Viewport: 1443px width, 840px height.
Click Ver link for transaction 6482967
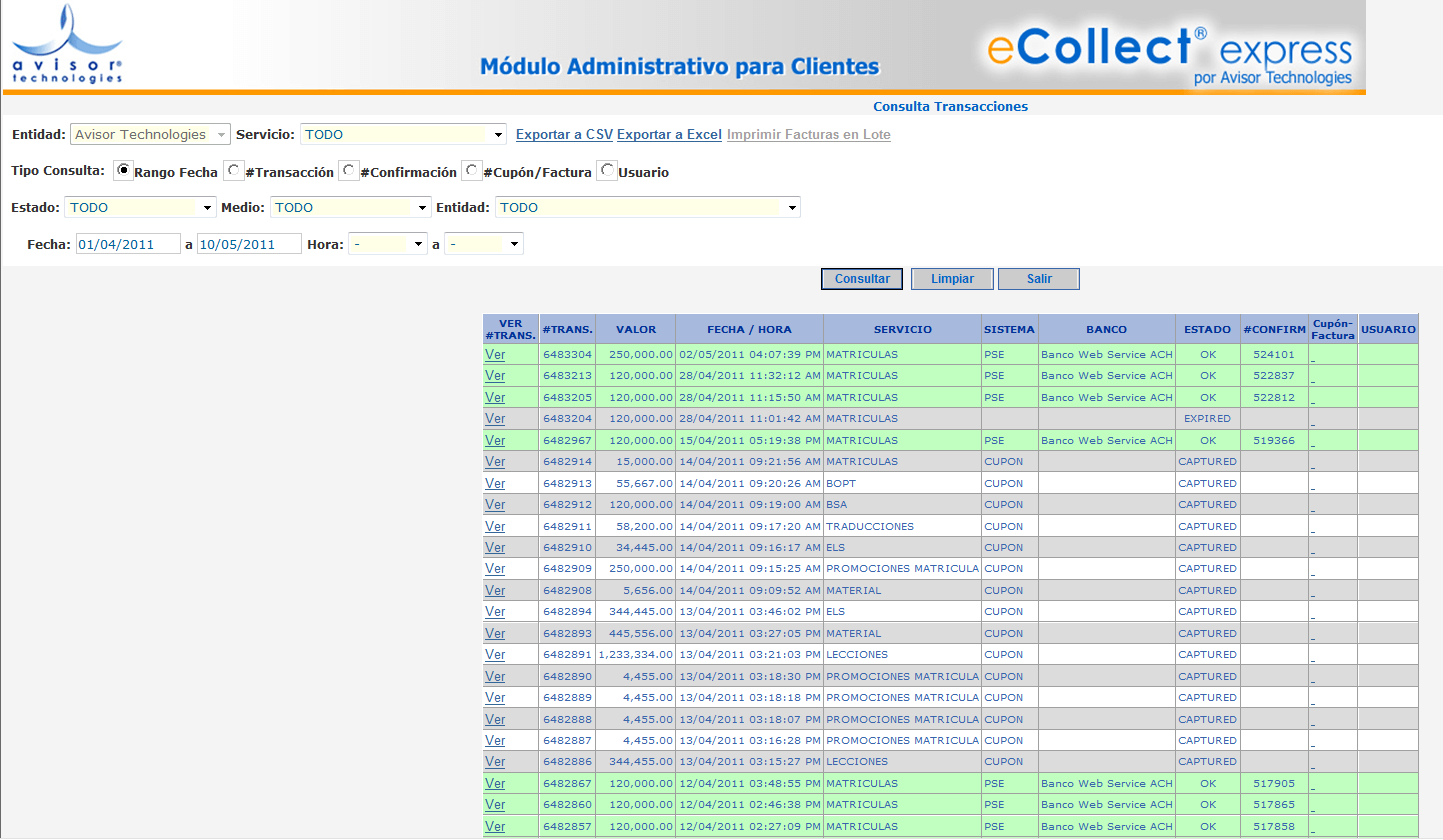click(x=495, y=440)
